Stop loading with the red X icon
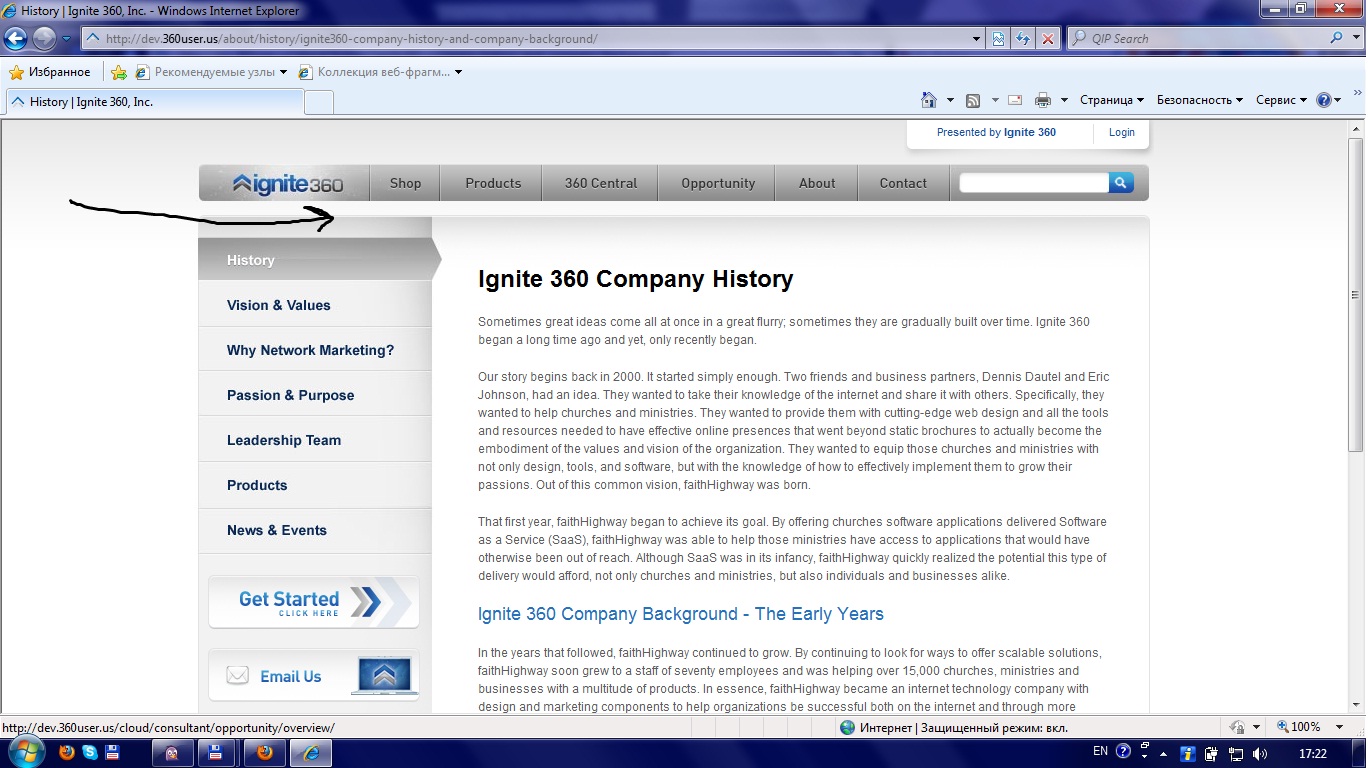 (x=1047, y=39)
